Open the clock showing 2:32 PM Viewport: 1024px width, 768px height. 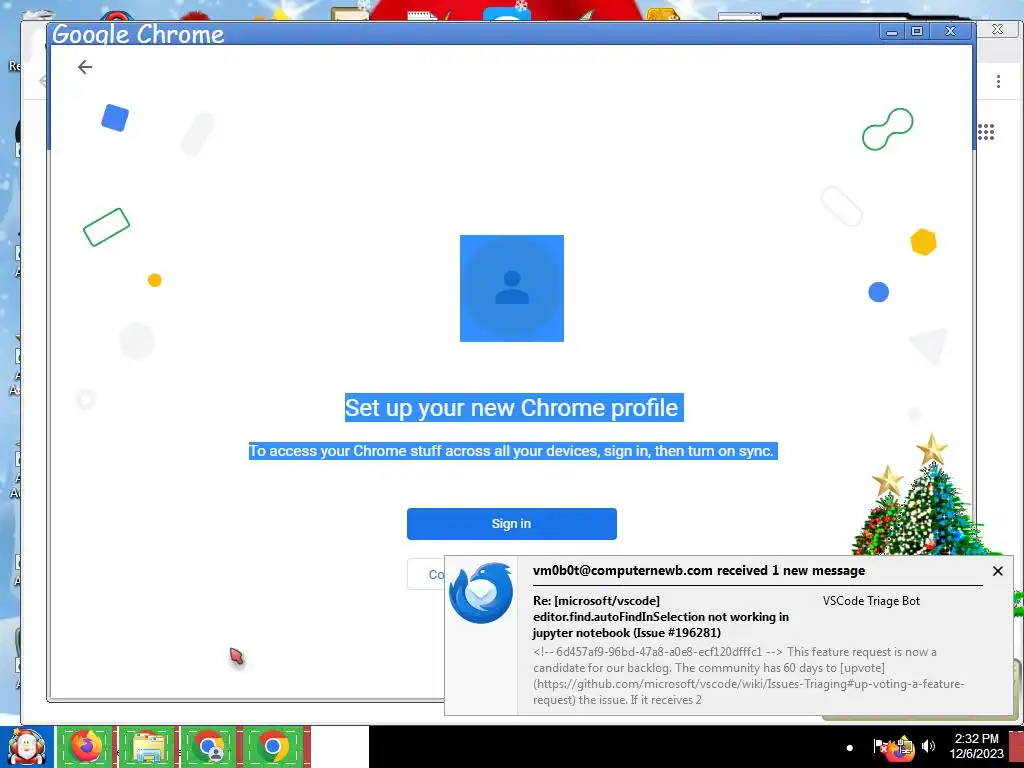[x=976, y=746]
